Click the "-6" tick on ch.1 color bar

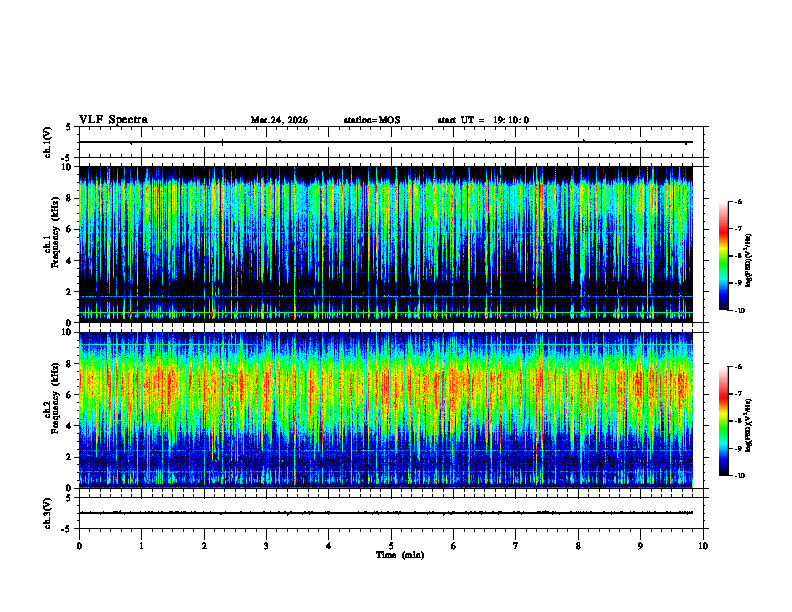(738, 202)
